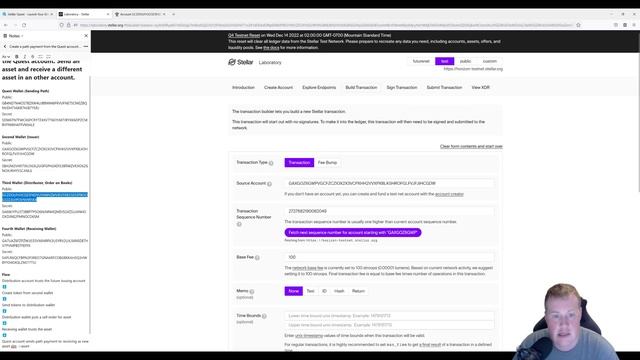Viewport: 640px width, 360px height.
Task: Open the account creator link
Action: (x=449, y=194)
